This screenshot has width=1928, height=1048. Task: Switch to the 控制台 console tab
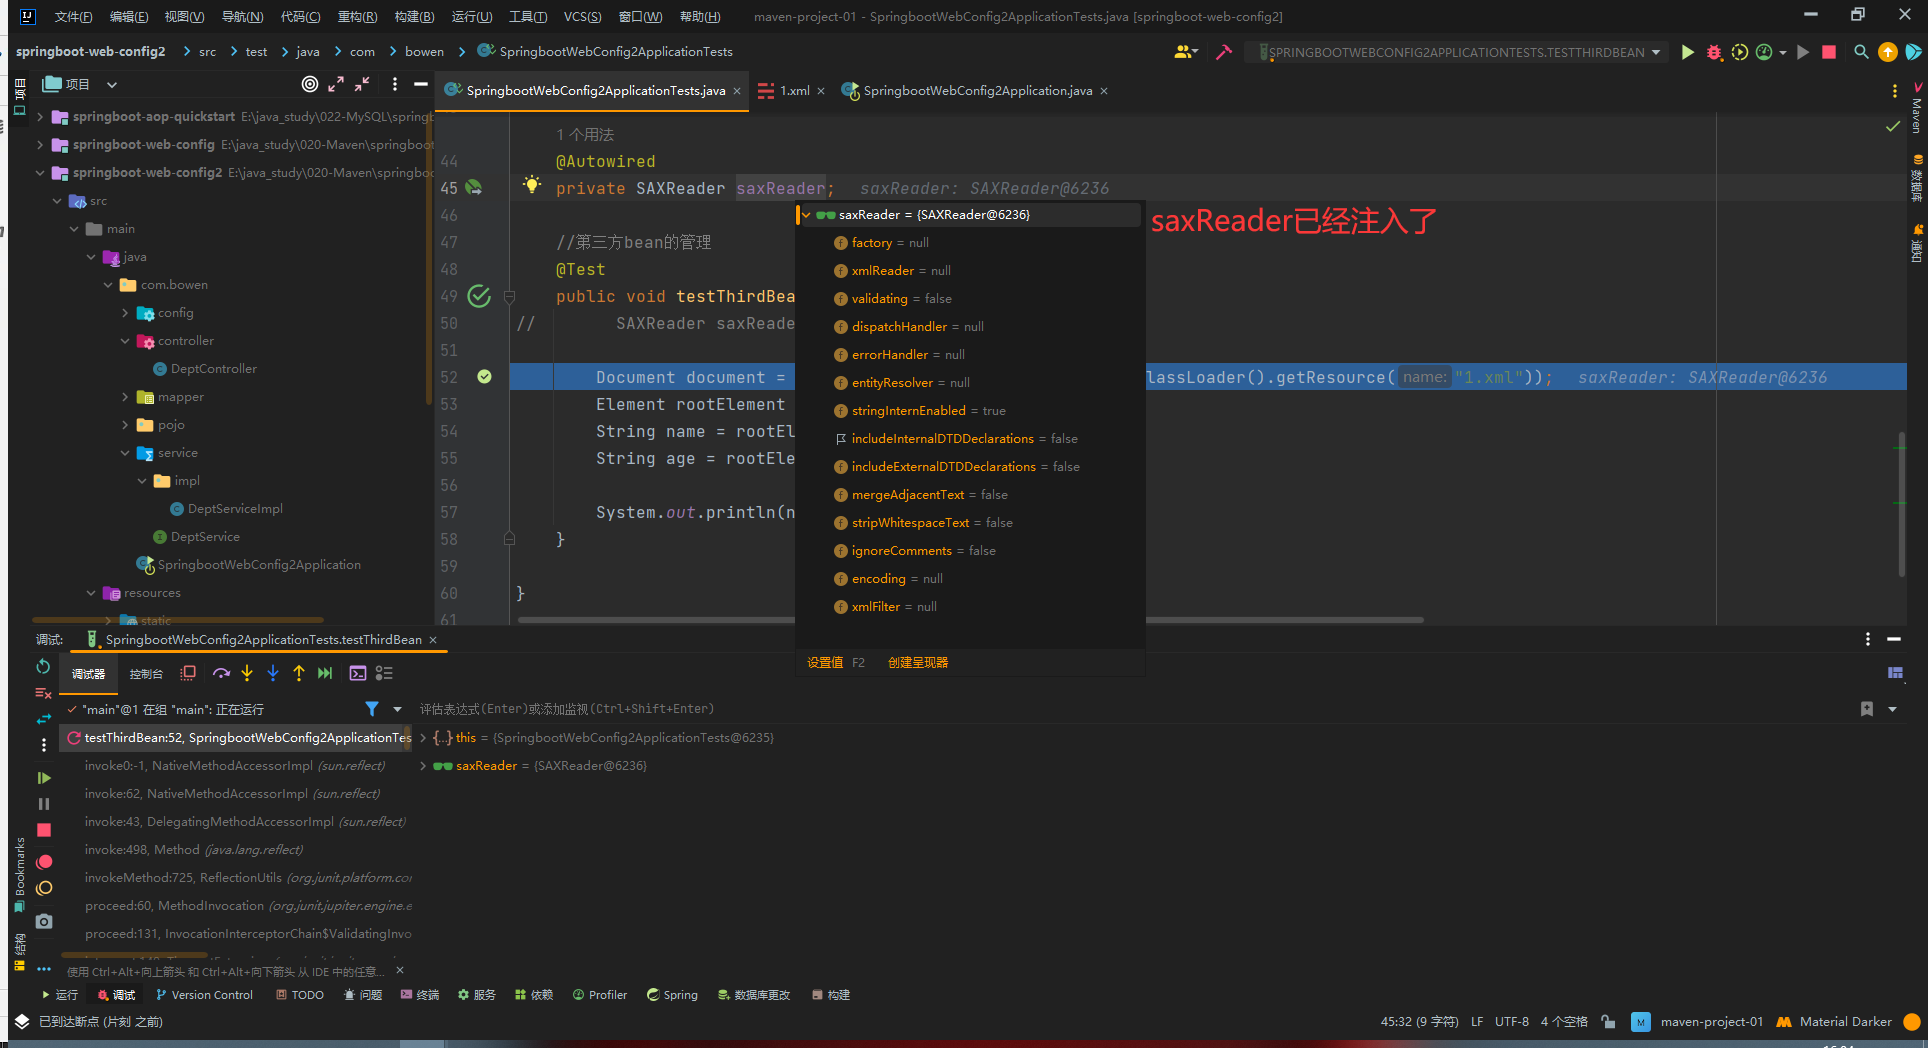[x=146, y=674]
